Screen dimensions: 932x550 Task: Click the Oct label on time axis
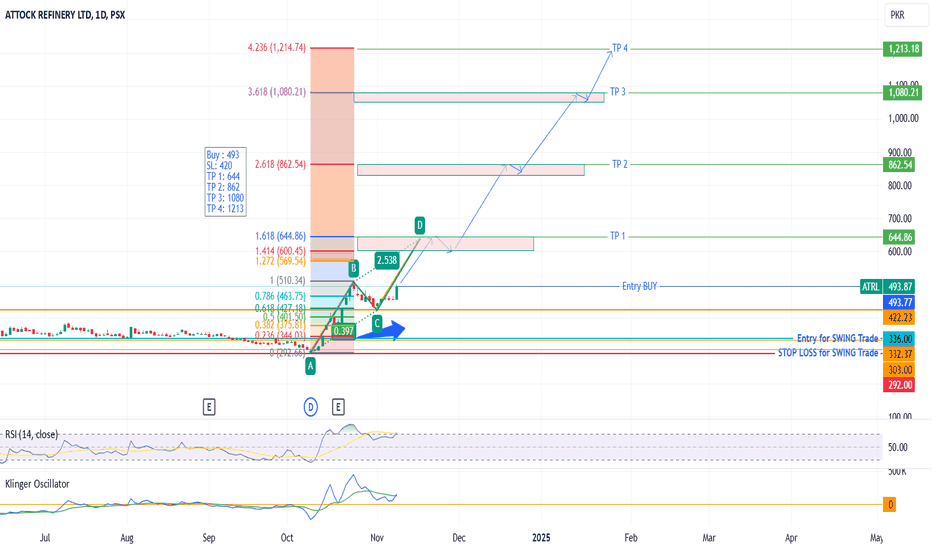[x=287, y=538]
